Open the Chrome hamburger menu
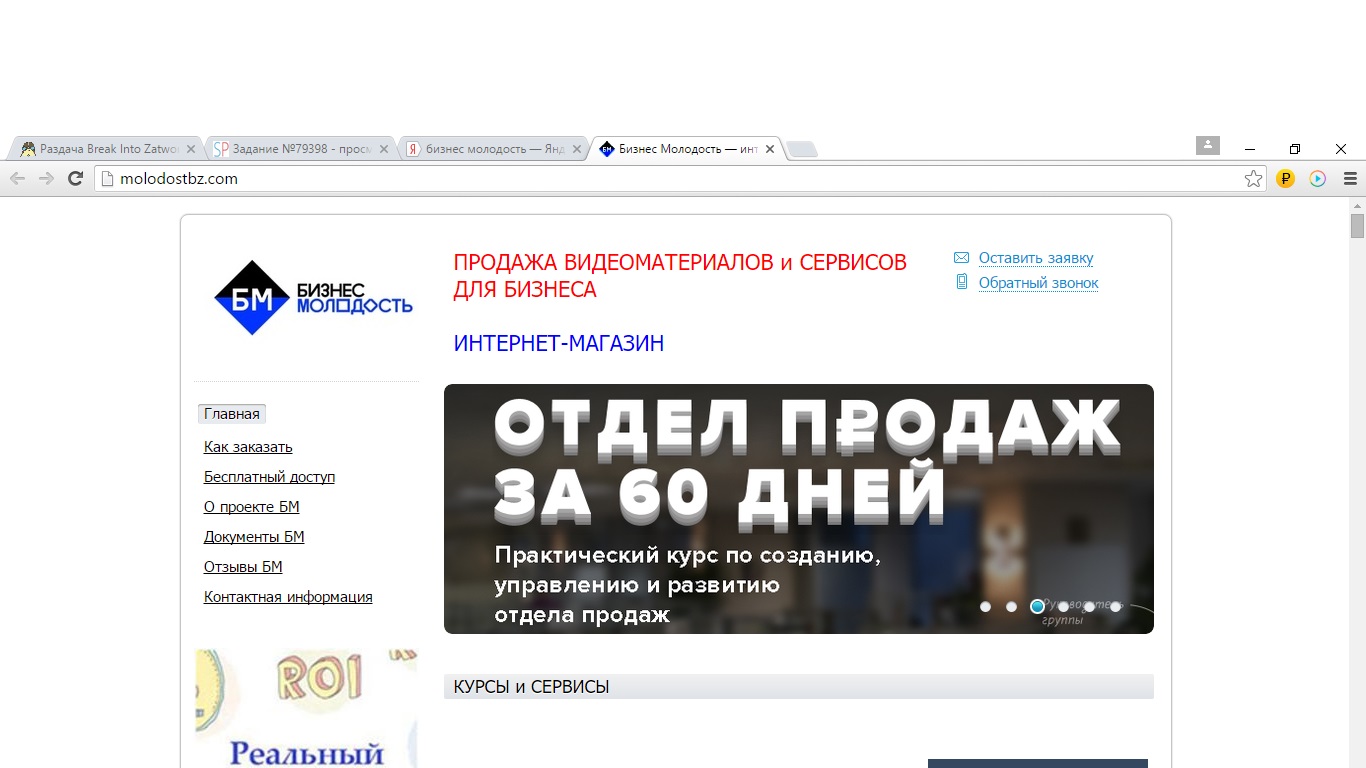The width and height of the screenshot is (1366, 768). click(1350, 179)
